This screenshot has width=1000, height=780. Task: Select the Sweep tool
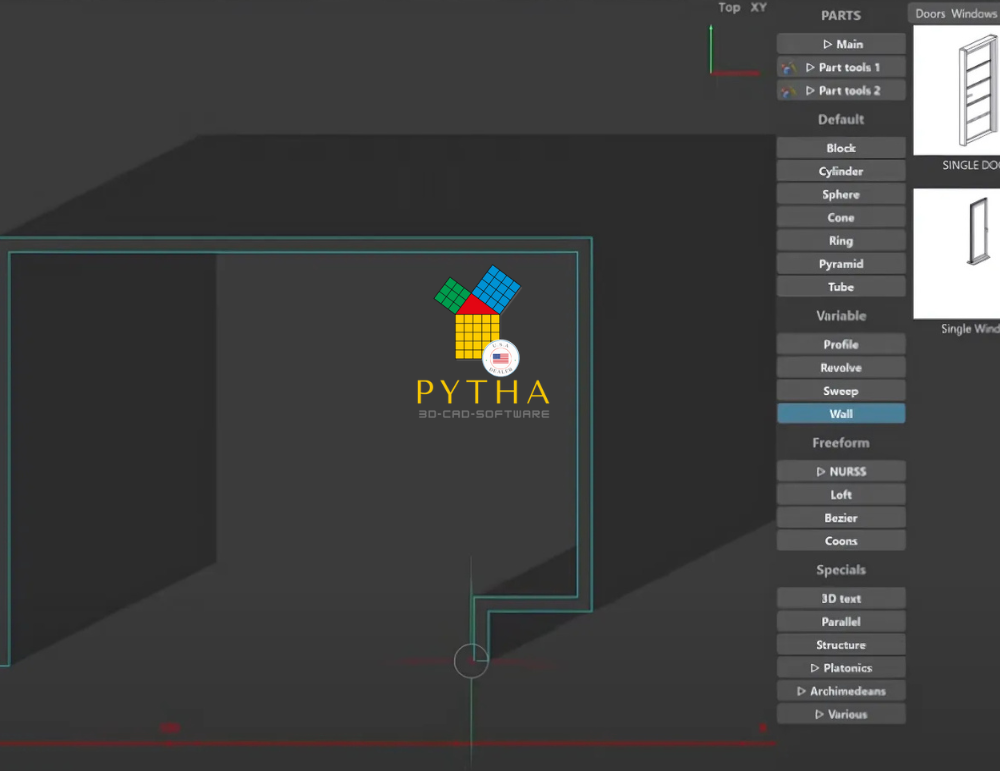click(x=840, y=390)
